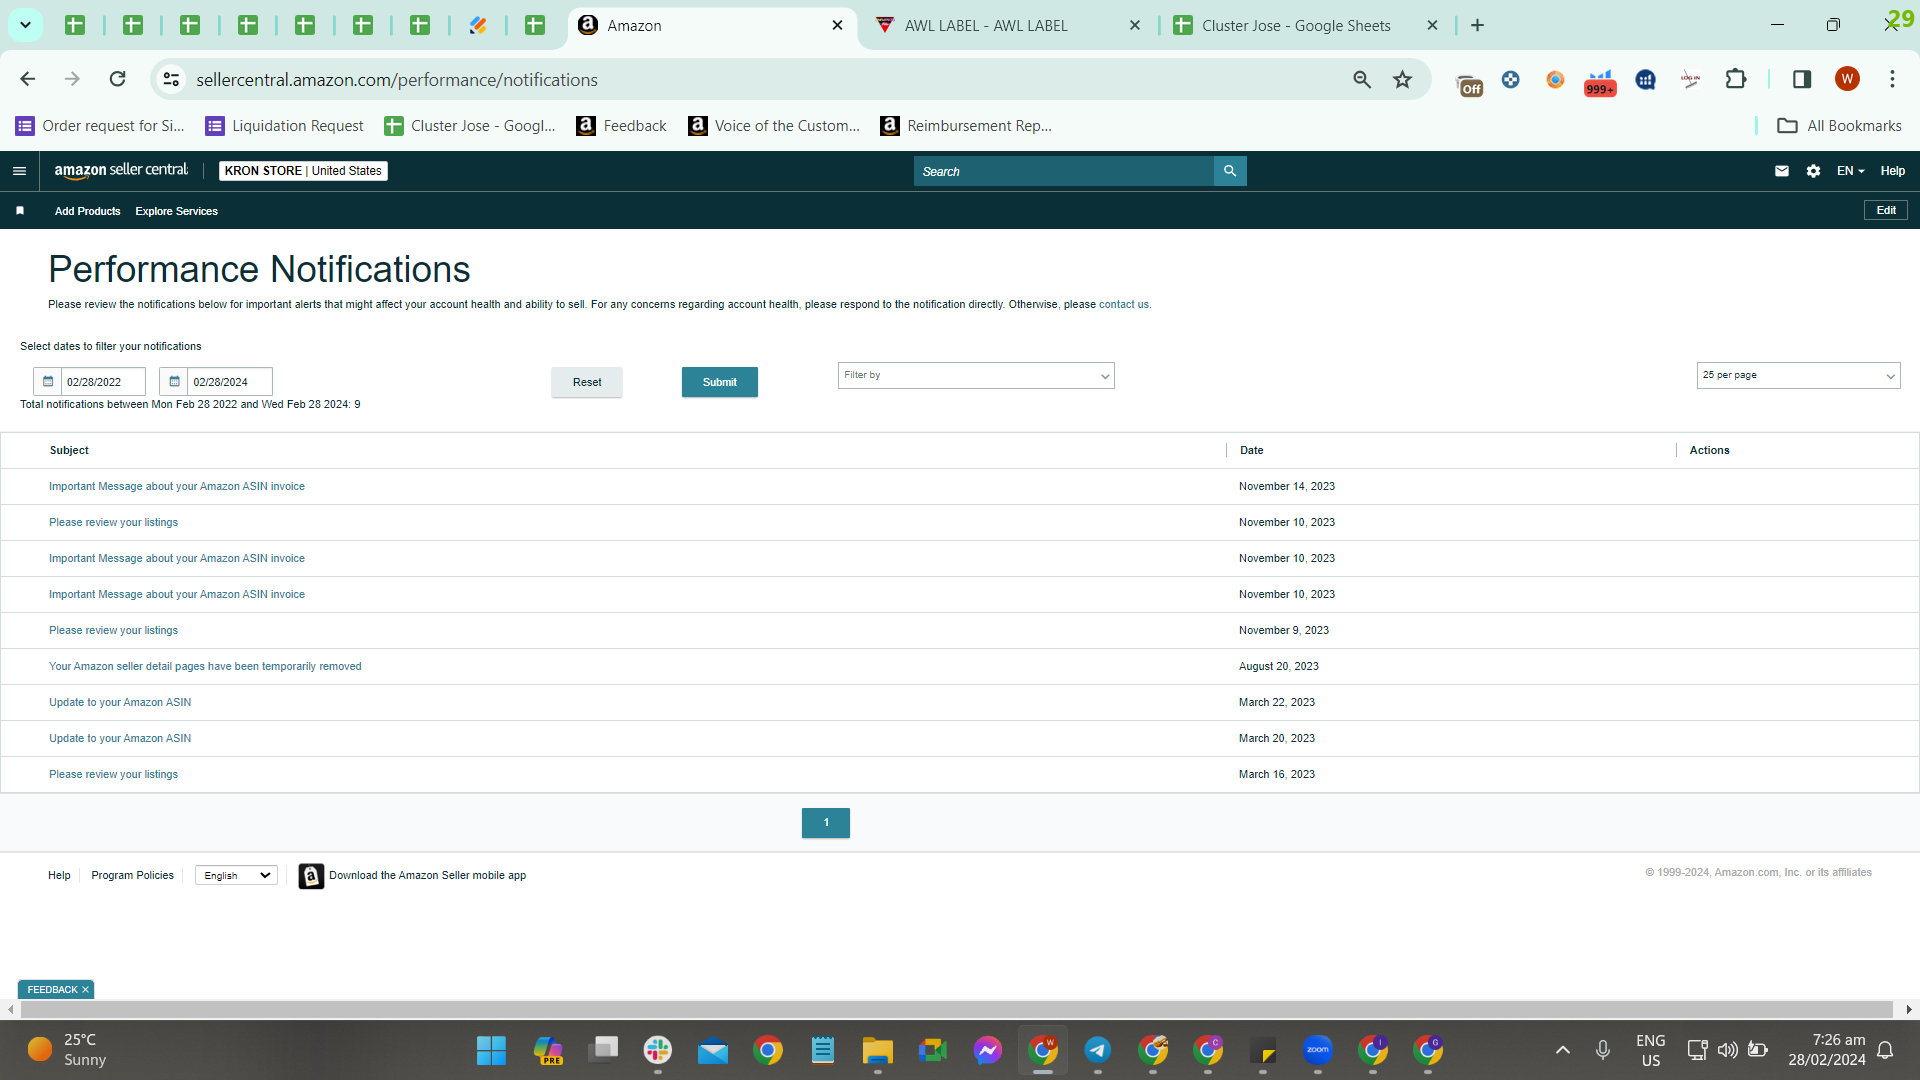Screen dimensions: 1920x1080
Task: View site information icon in address bar
Action: click(172, 79)
